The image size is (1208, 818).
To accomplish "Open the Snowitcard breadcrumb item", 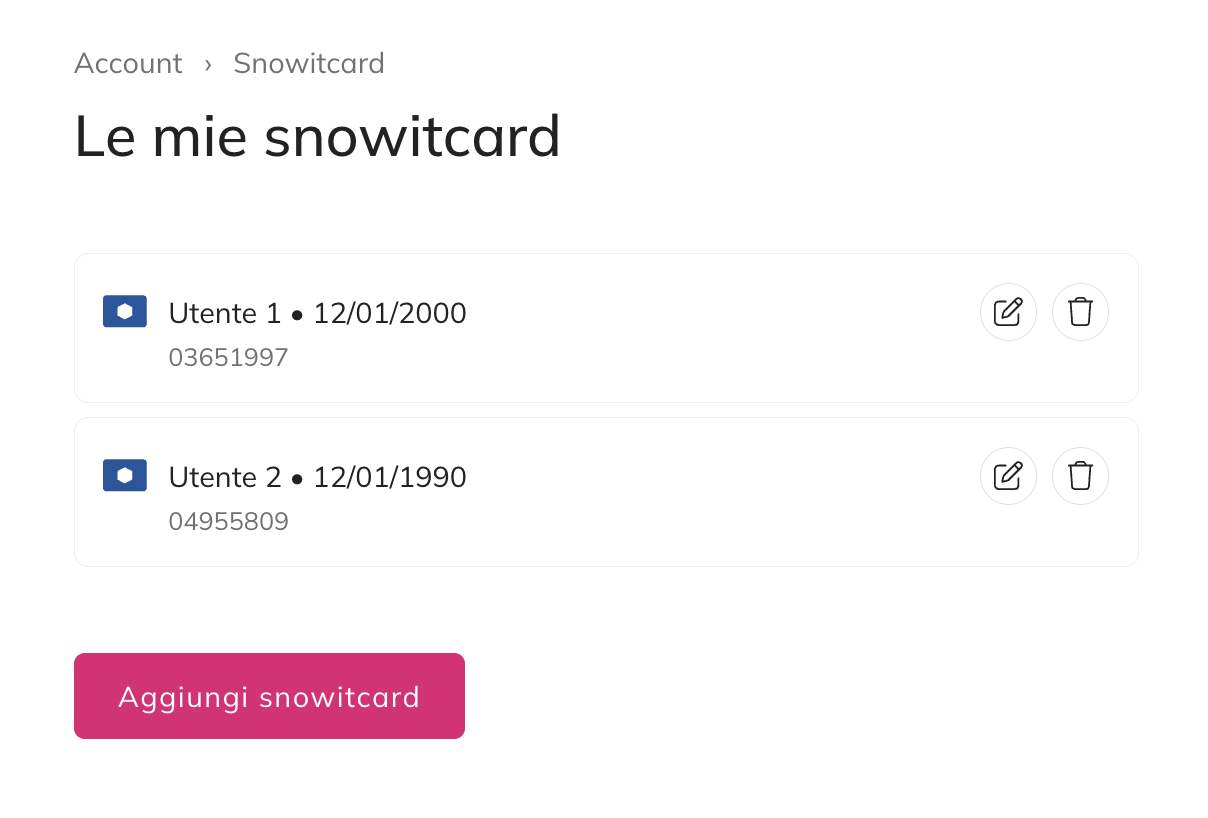I will 309,64.
